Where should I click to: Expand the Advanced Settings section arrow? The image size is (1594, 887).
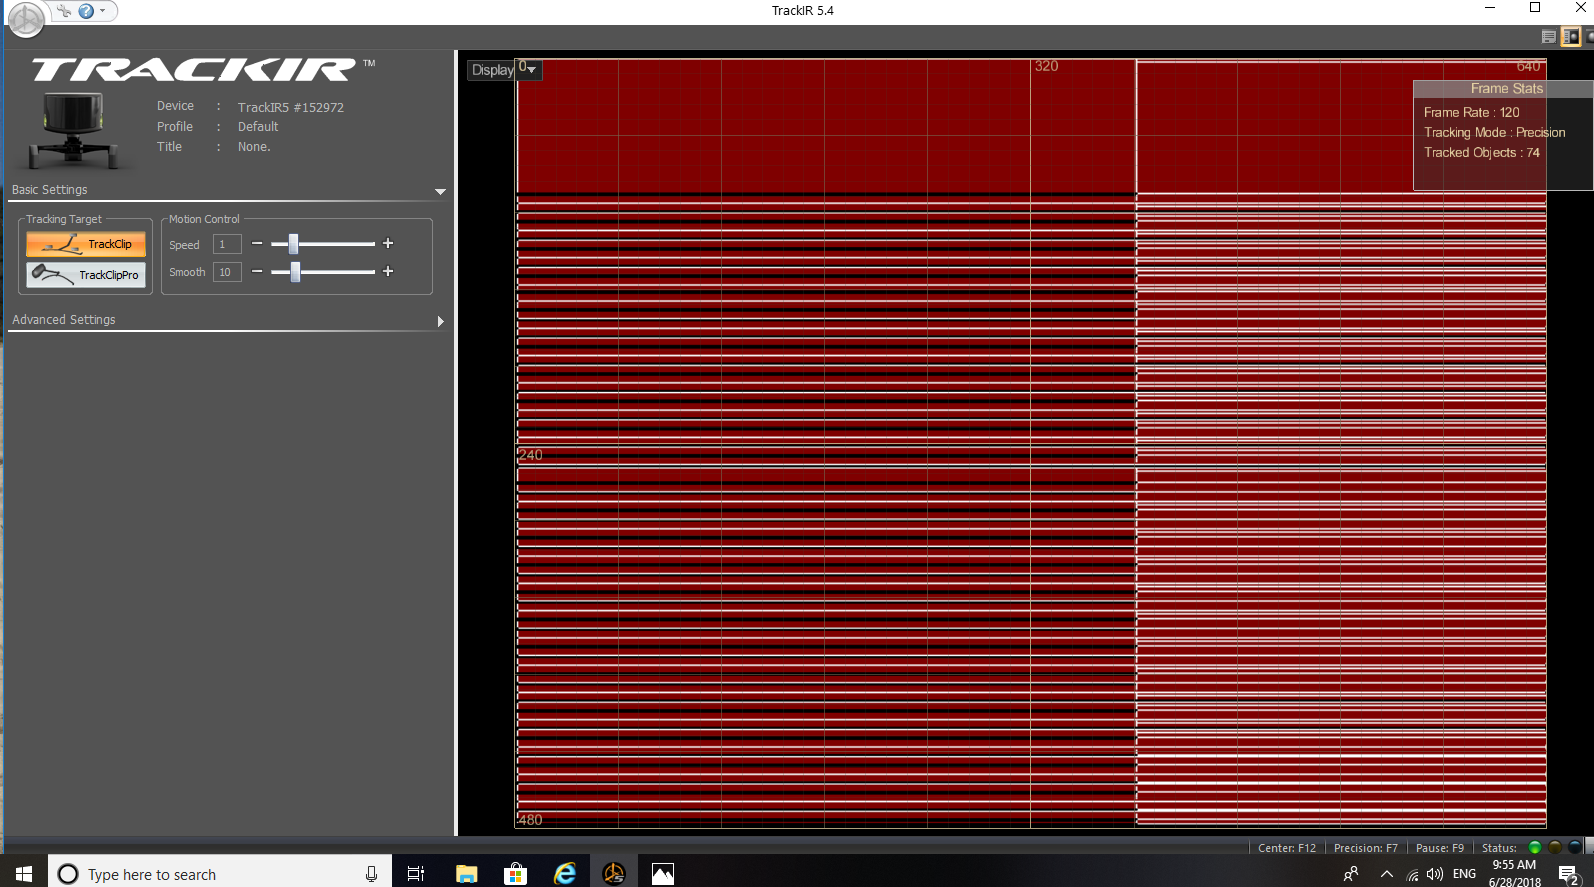pyautogui.click(x=440, y=321)
